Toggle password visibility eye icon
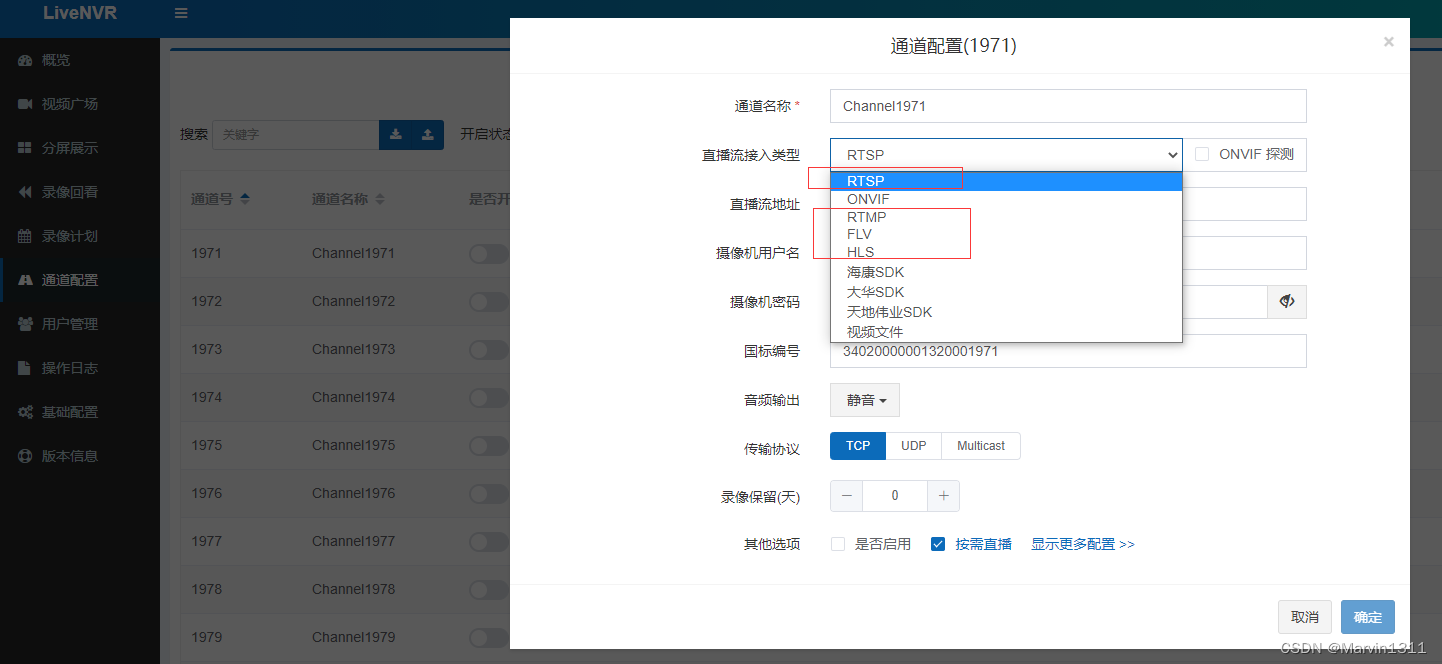 coord(1287,302)
